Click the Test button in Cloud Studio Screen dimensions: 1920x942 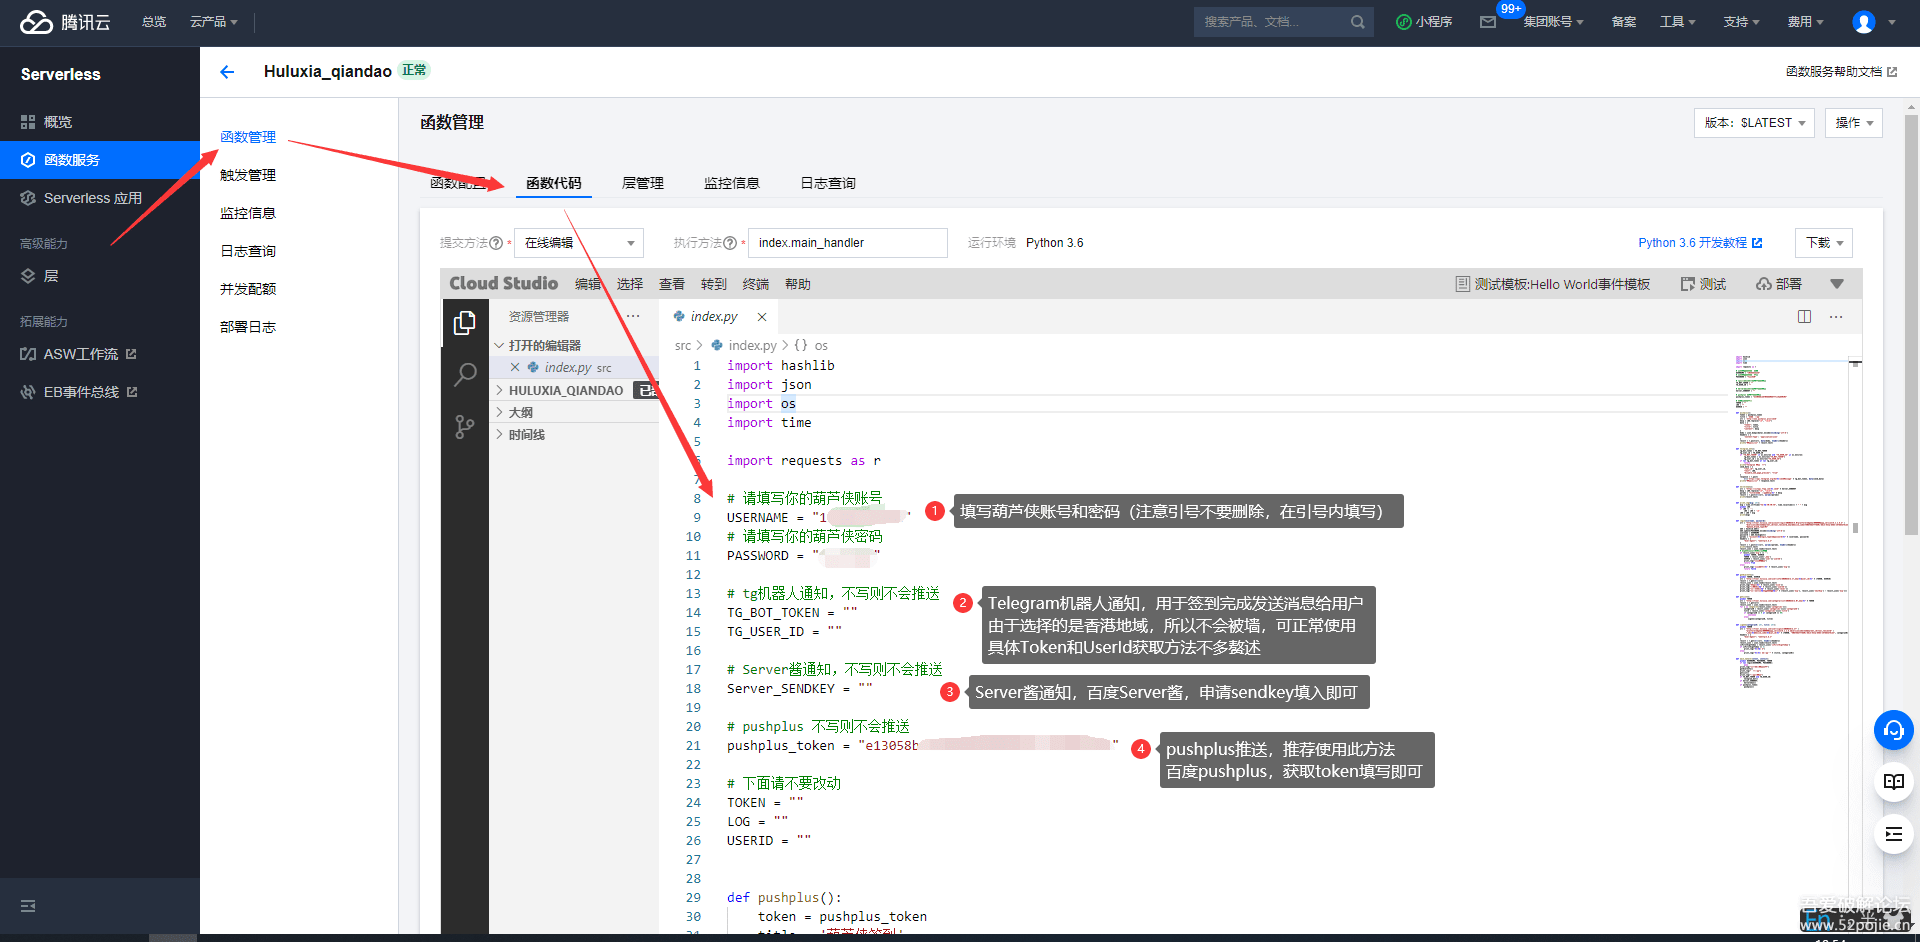point(1704,285)
